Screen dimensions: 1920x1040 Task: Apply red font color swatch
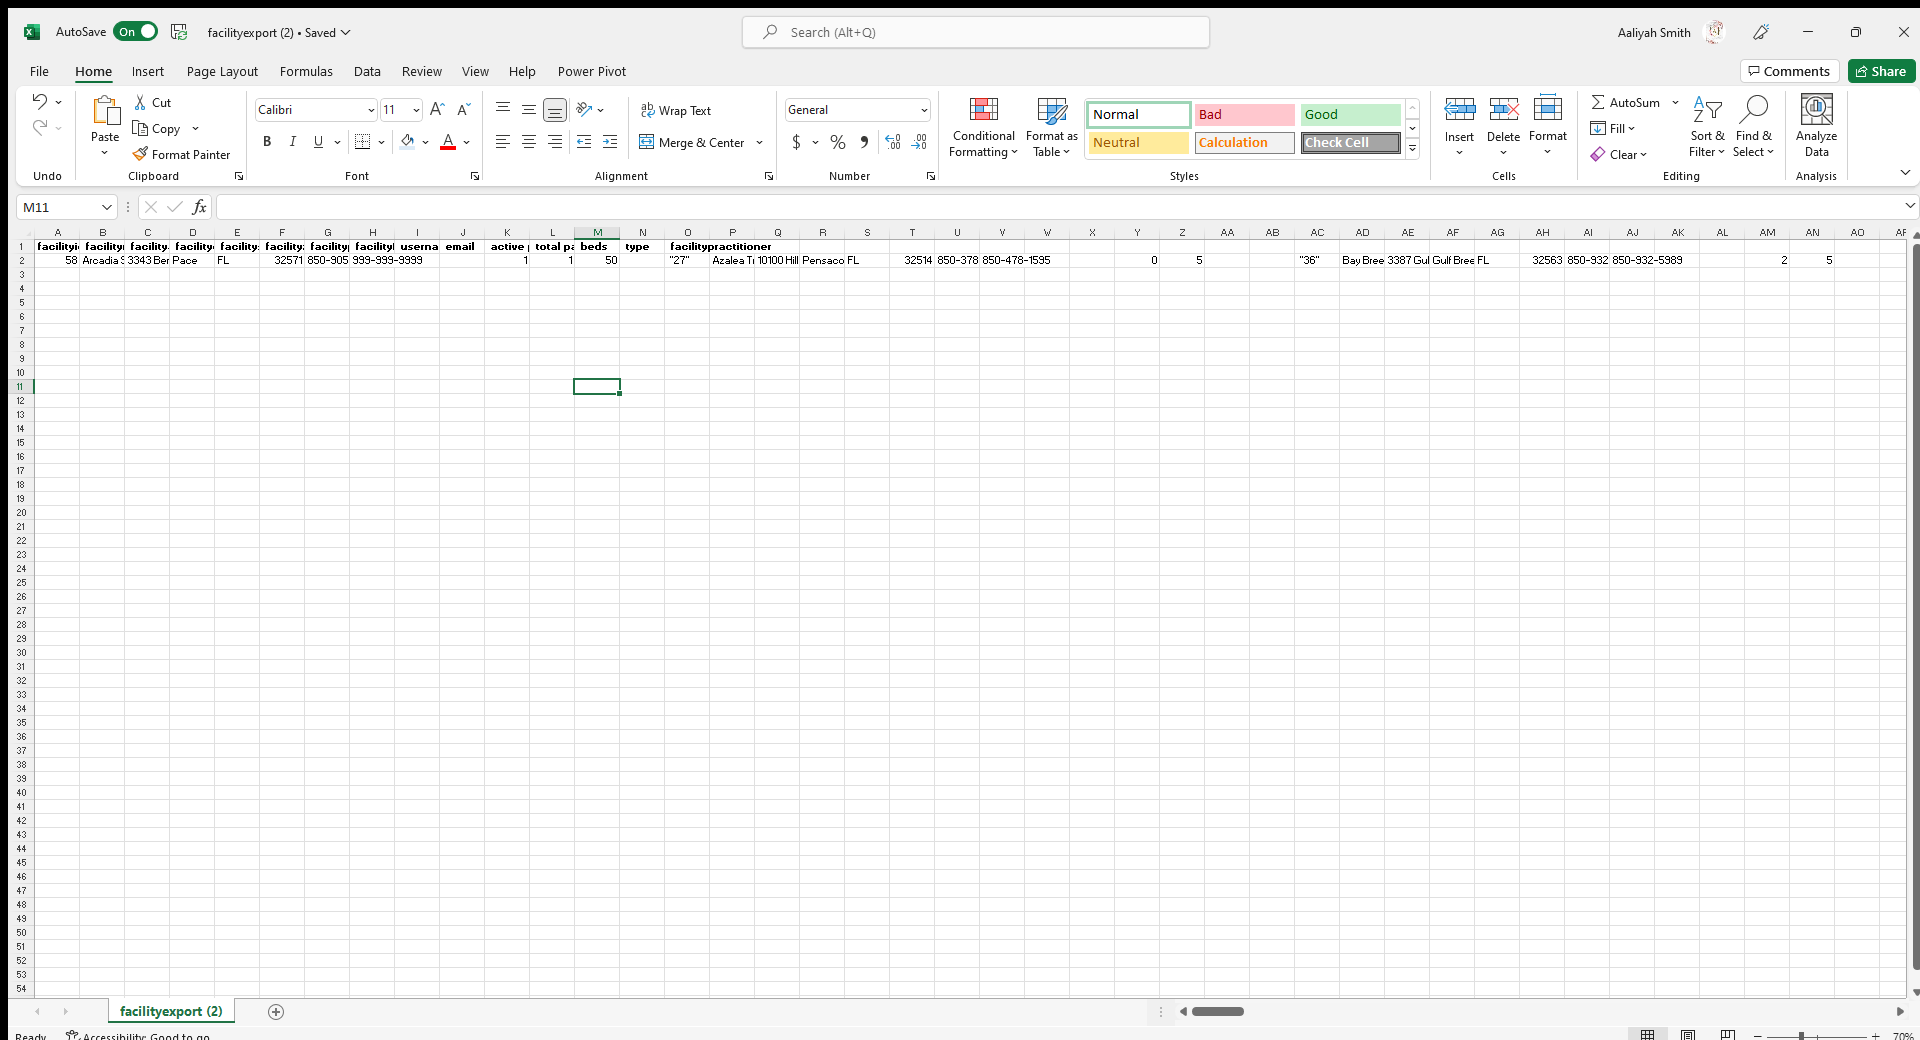tap(448, 142)
